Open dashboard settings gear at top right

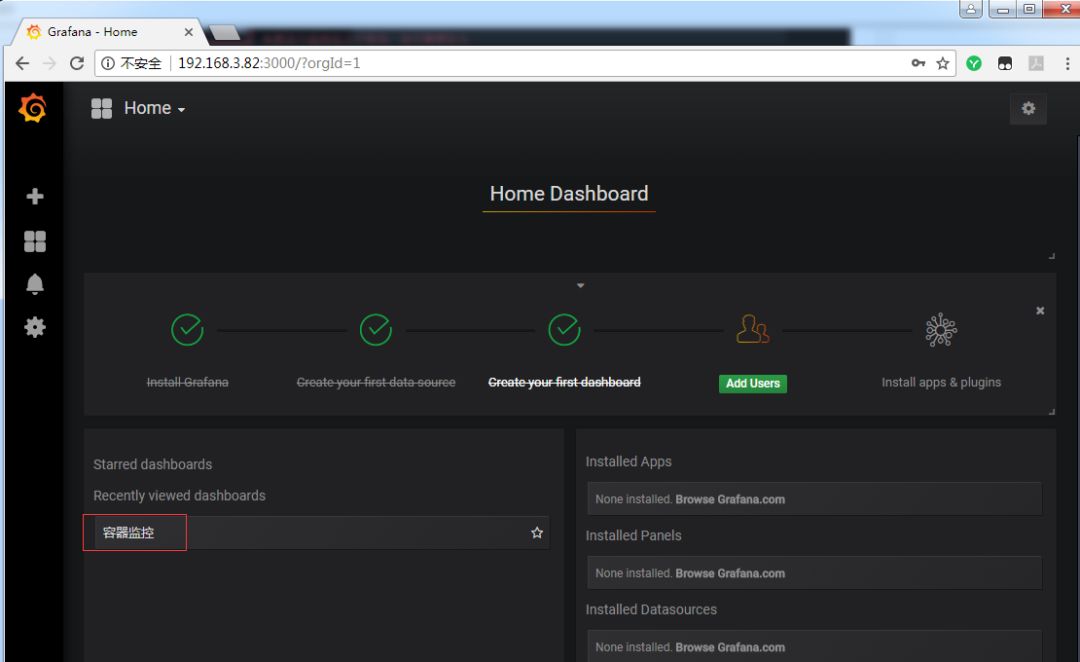tap(1028, 108)
